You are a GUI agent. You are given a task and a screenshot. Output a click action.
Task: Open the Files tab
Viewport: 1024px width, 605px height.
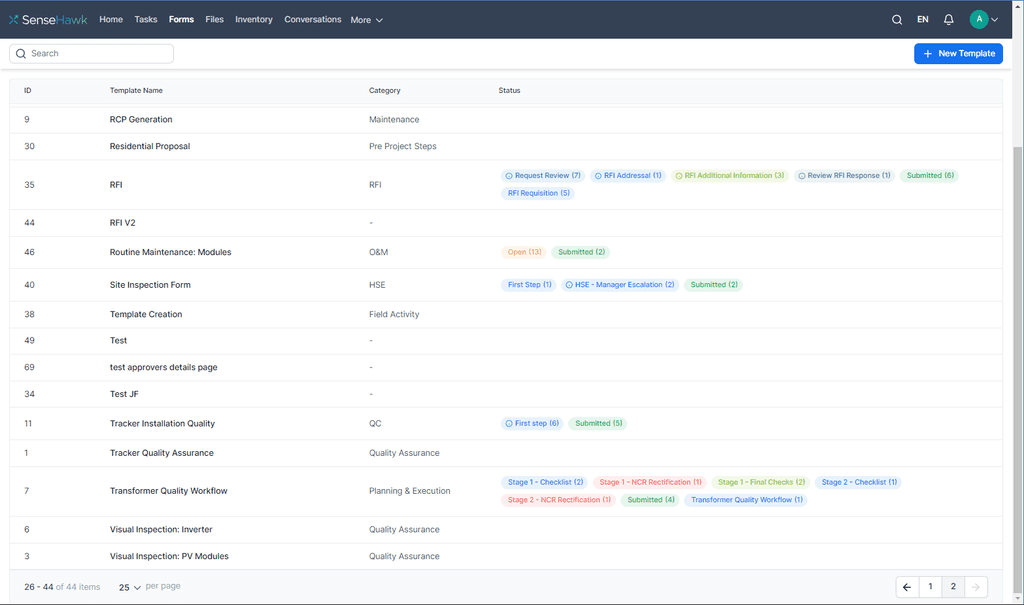tap(214, 20)
